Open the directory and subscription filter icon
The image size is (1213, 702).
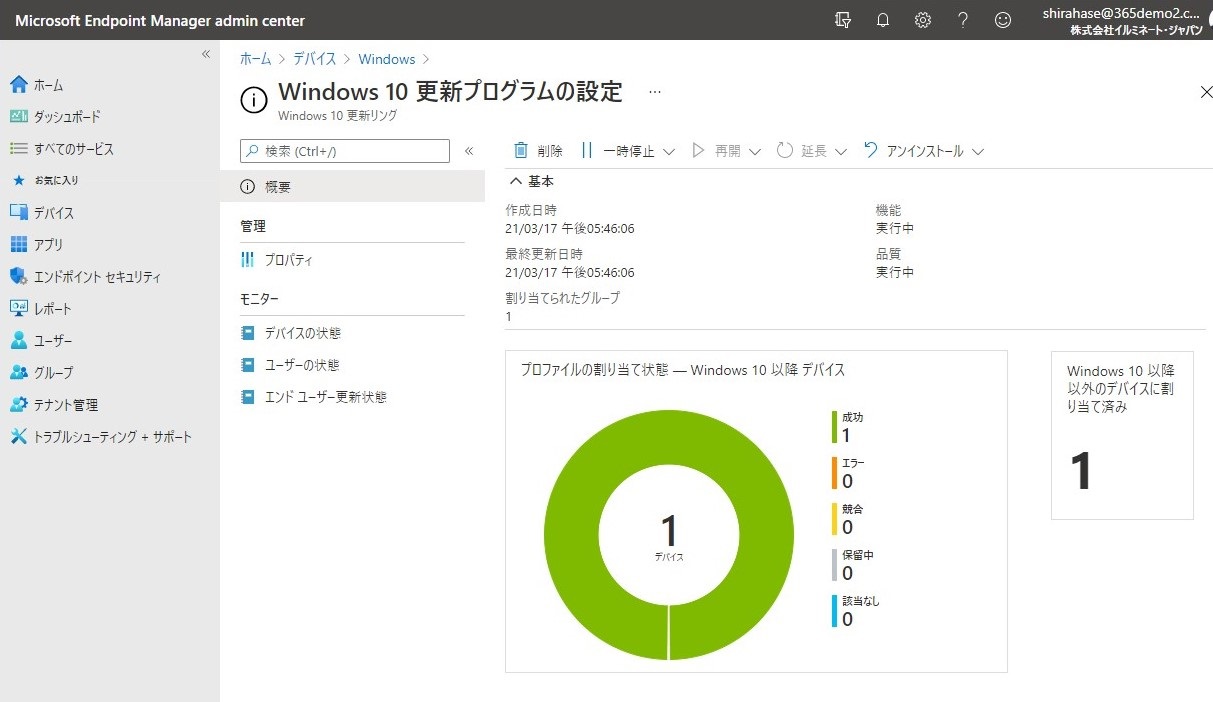pyautogui.click(x=842, y=20)
